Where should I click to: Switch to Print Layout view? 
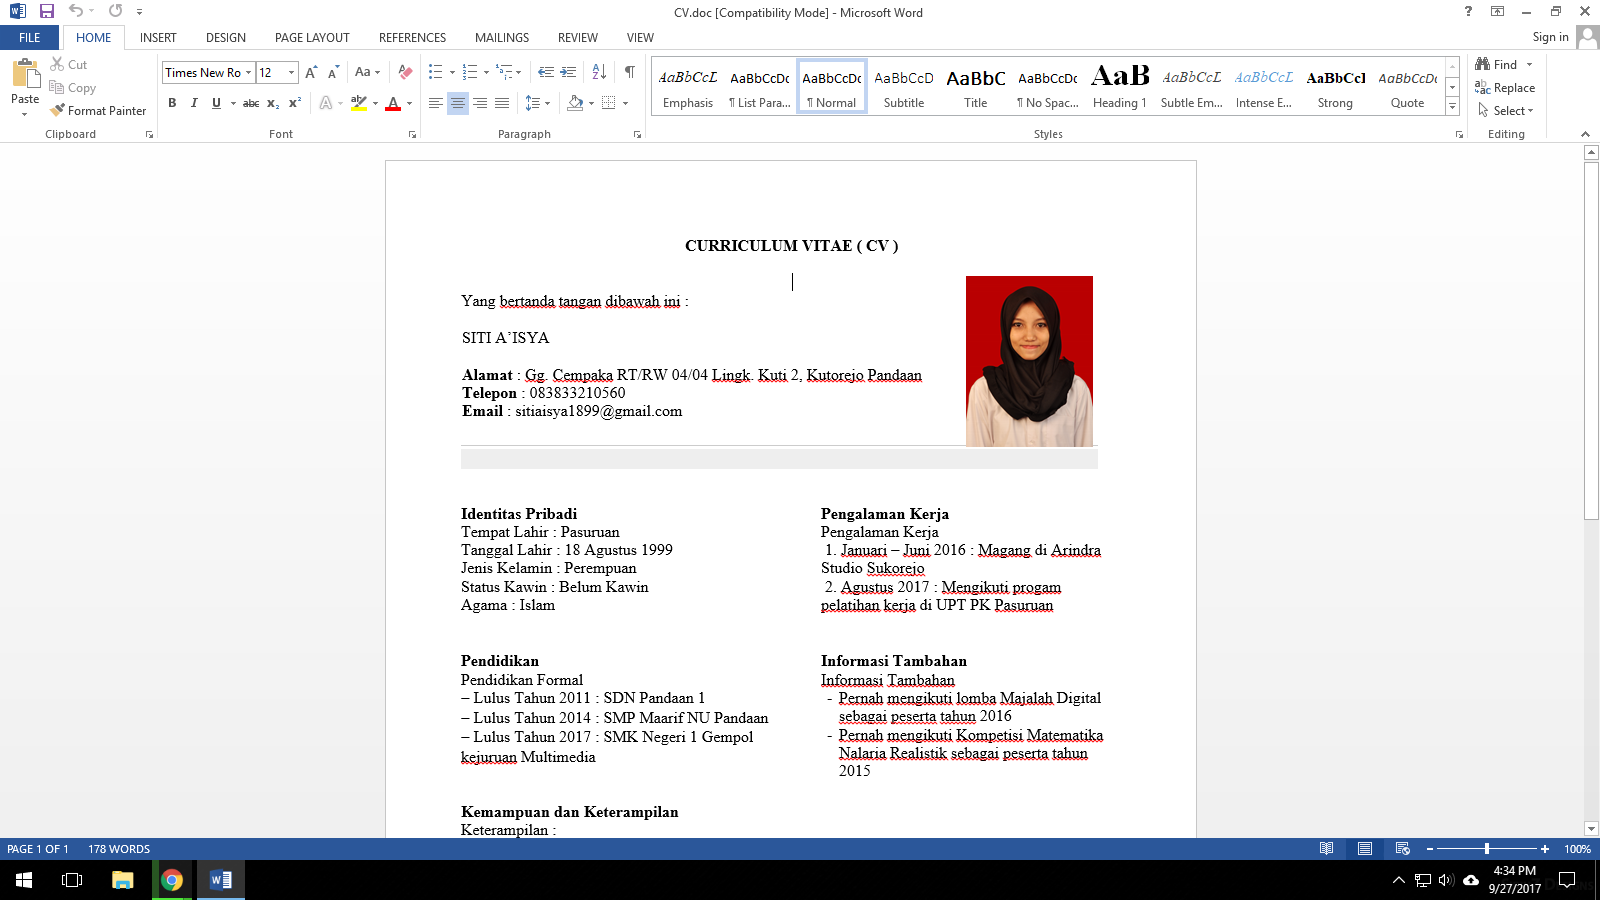coord(1365,849)
